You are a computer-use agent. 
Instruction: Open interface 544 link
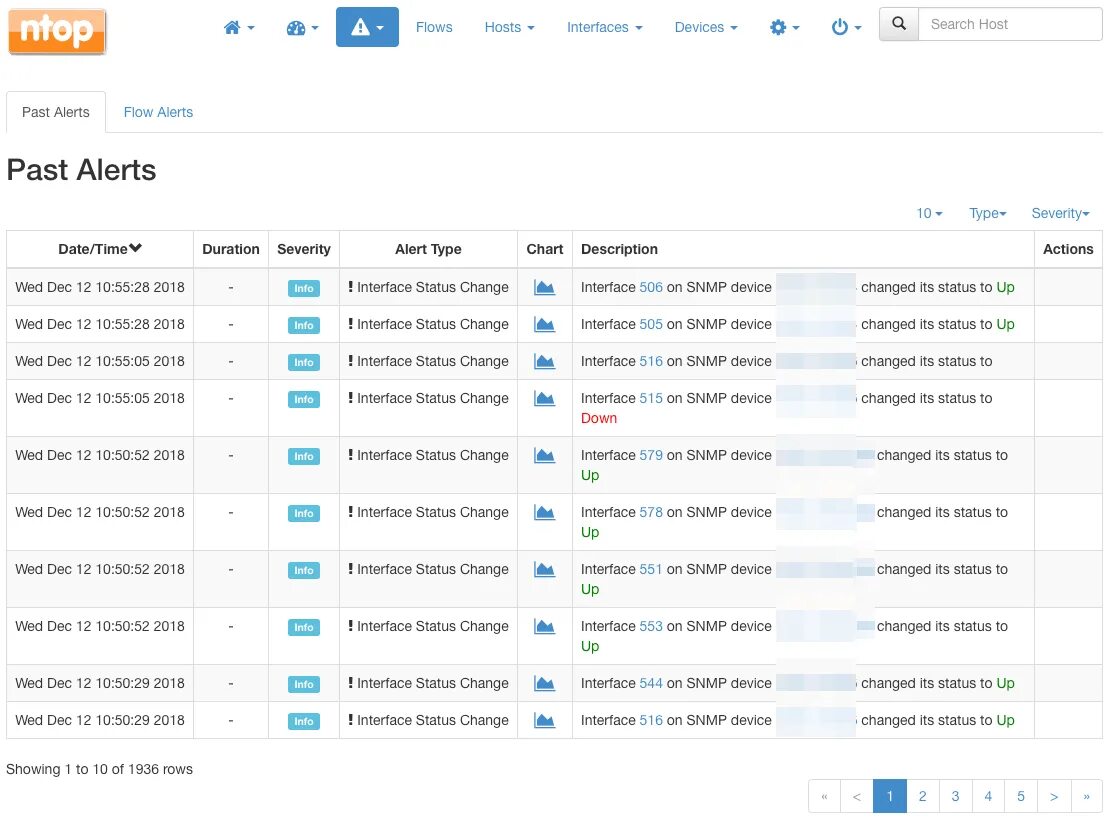pos(651,683)
